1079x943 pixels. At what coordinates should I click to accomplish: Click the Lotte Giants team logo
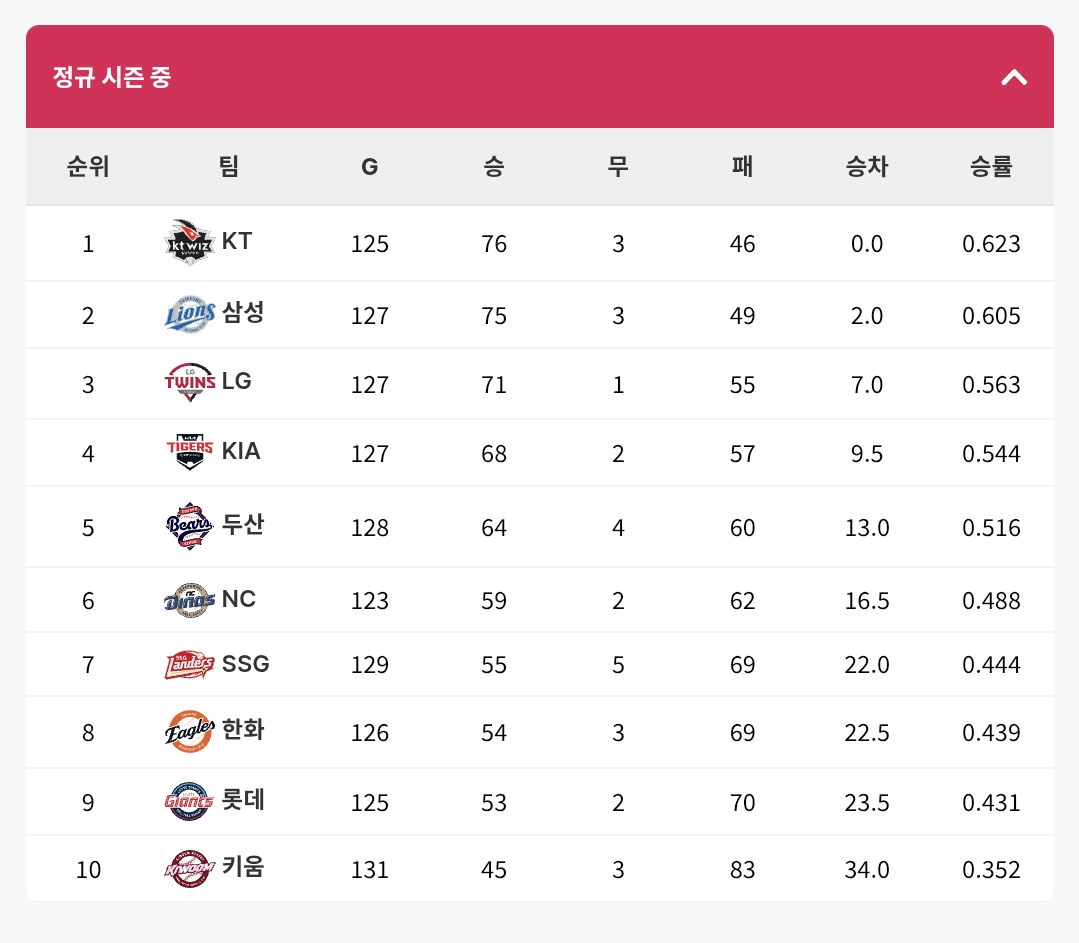click(x=190, y=801)
